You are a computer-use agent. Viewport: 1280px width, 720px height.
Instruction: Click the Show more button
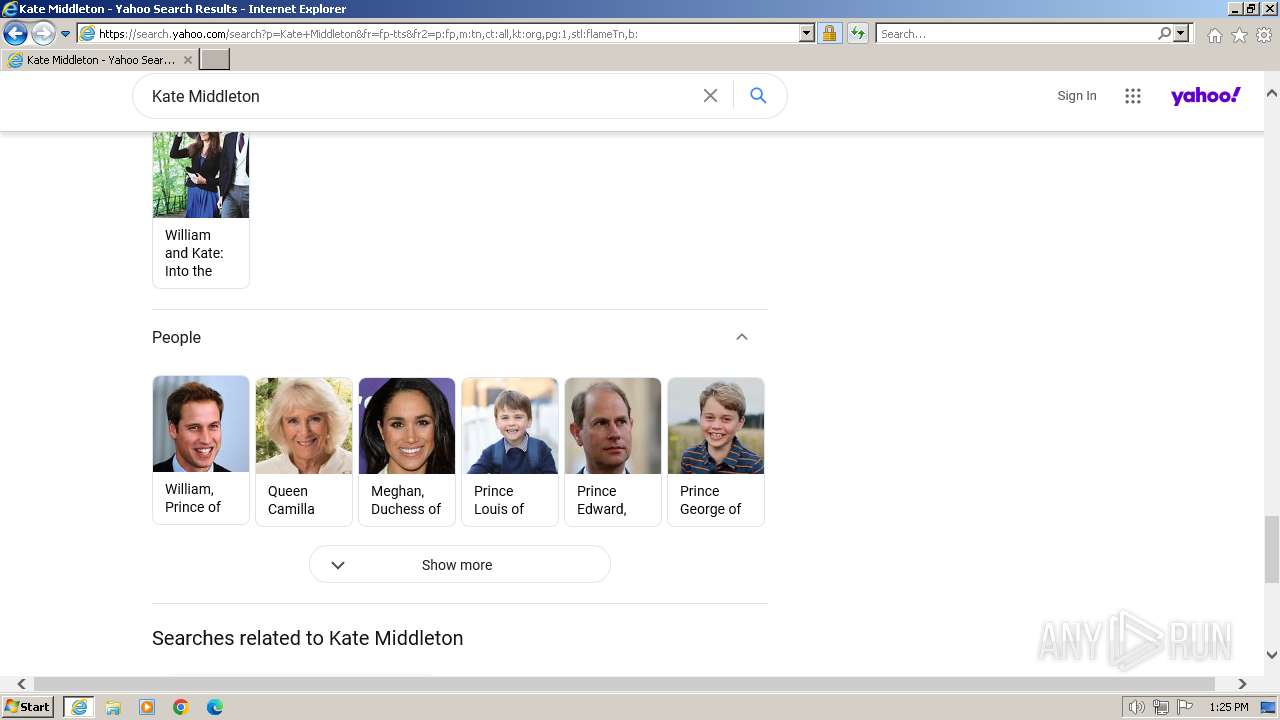[460, 565]
